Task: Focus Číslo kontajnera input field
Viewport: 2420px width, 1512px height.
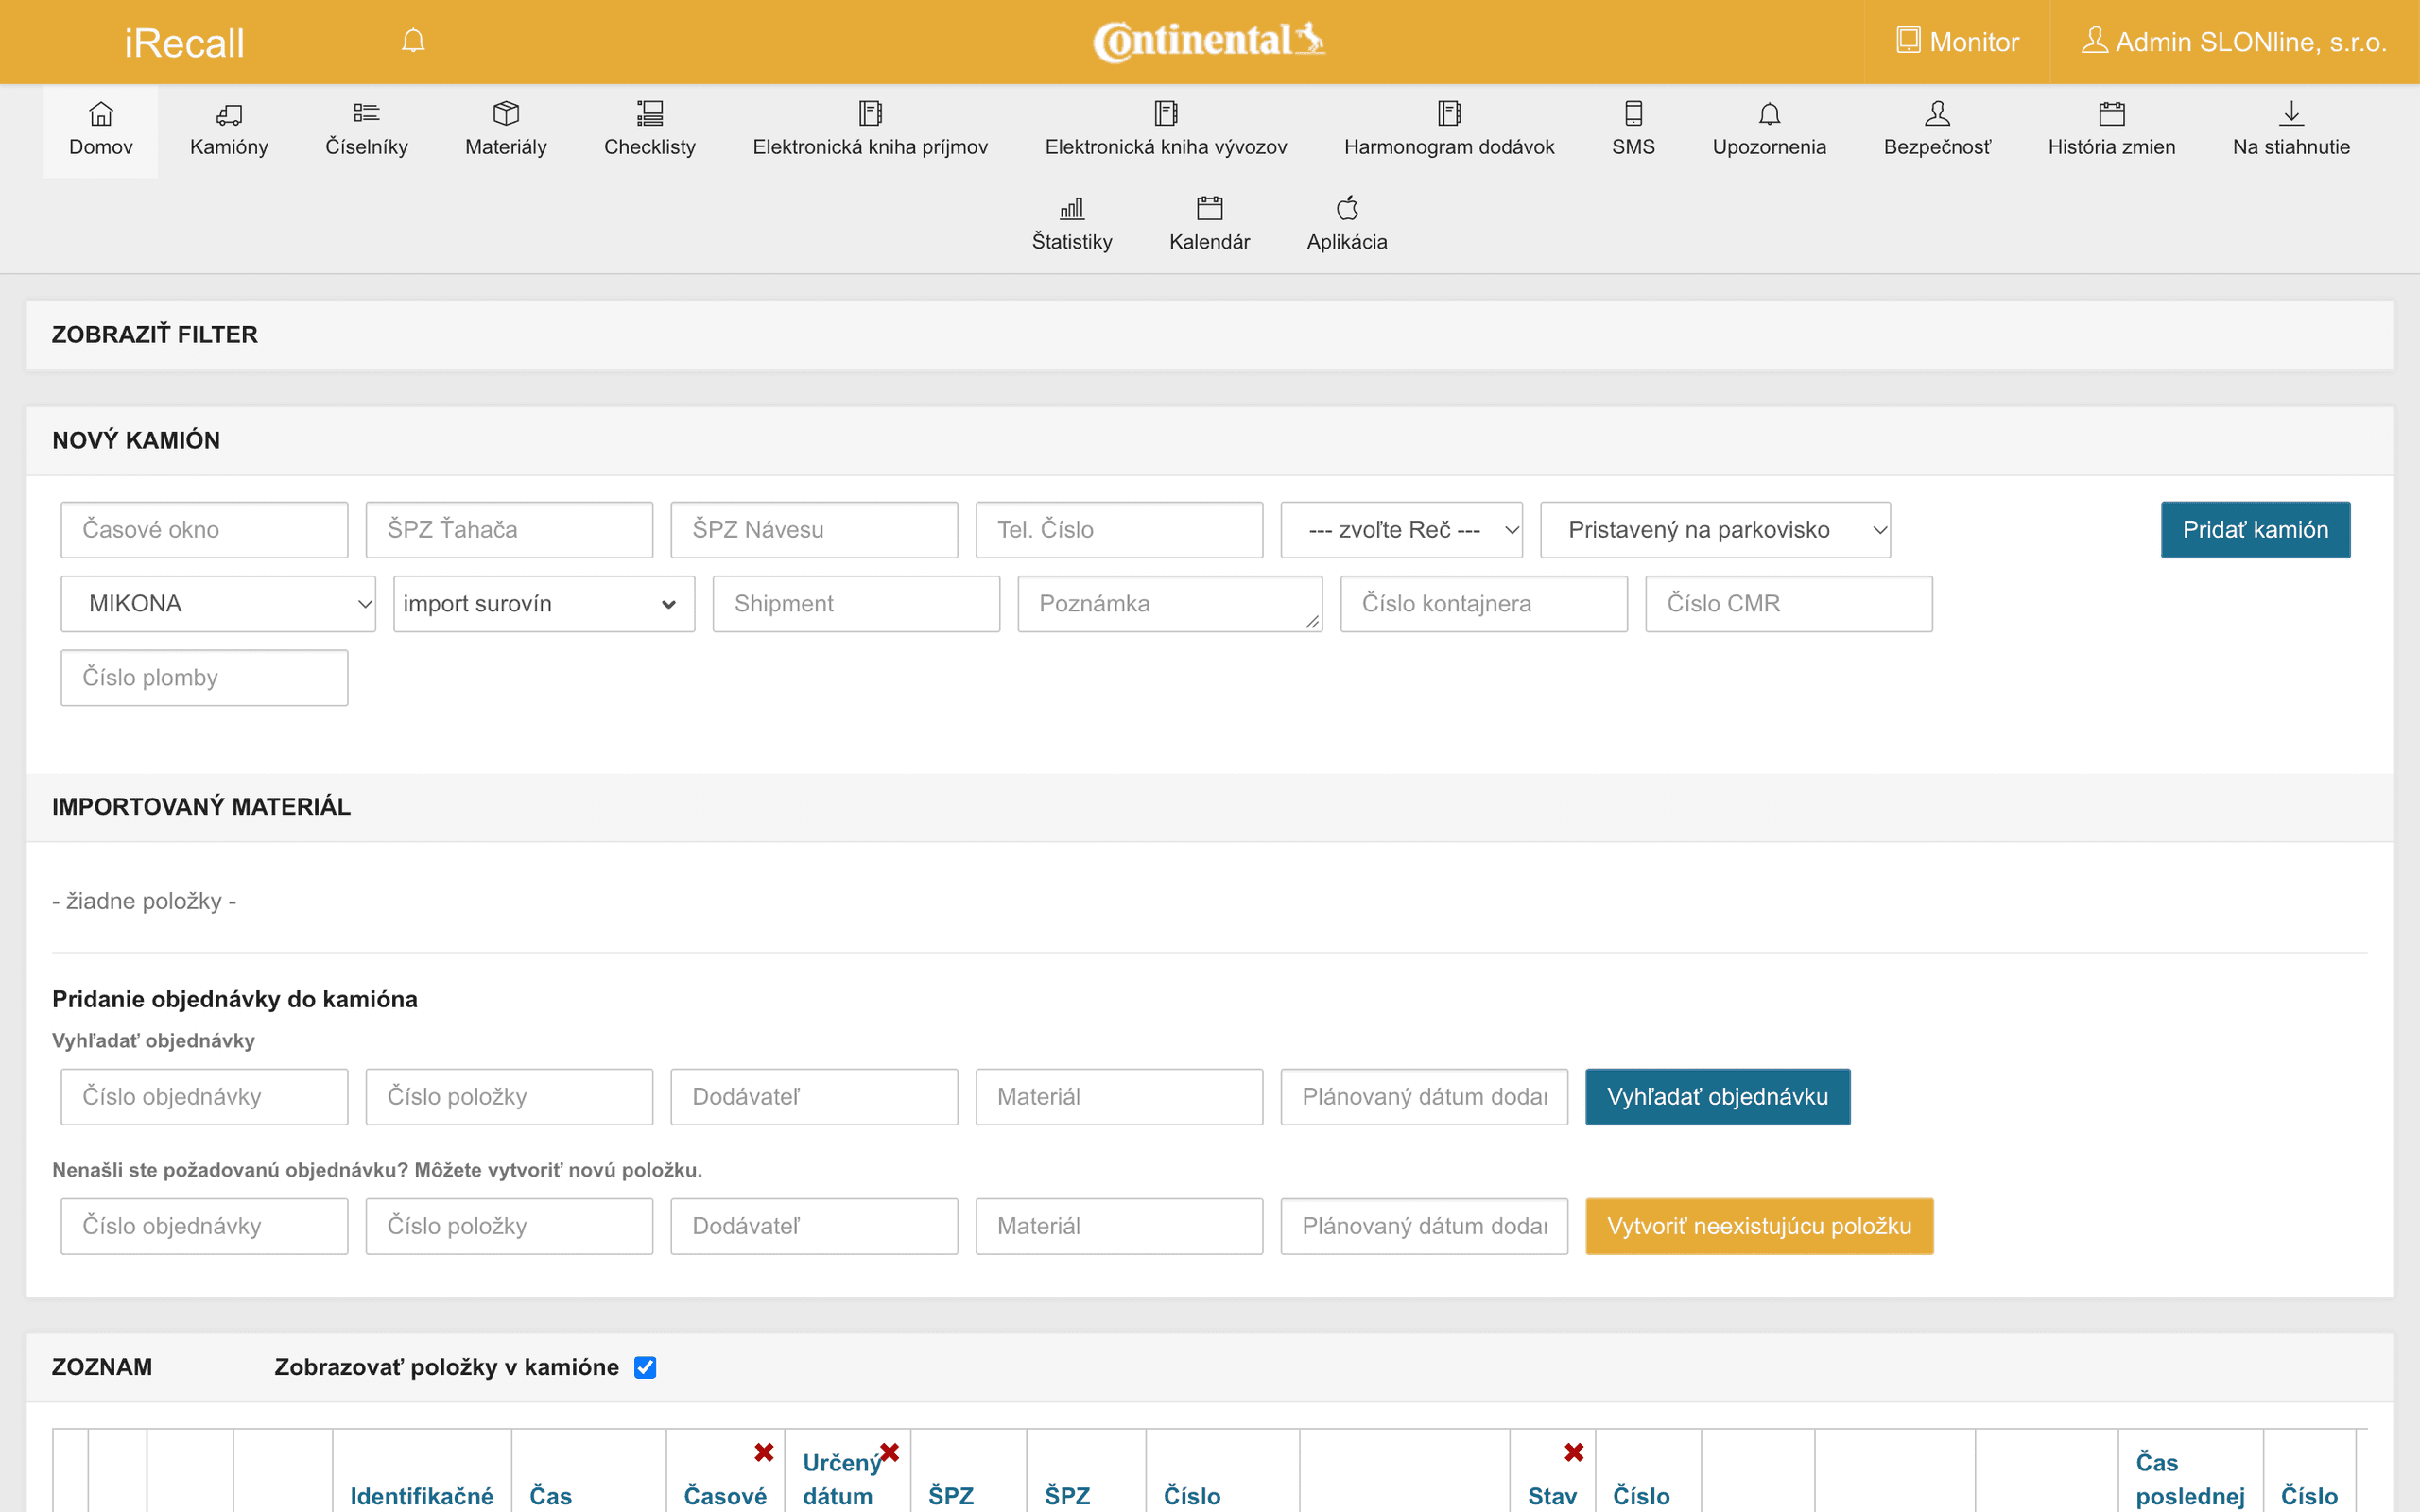Action: pyautogui.click(x=1484, y=604)
